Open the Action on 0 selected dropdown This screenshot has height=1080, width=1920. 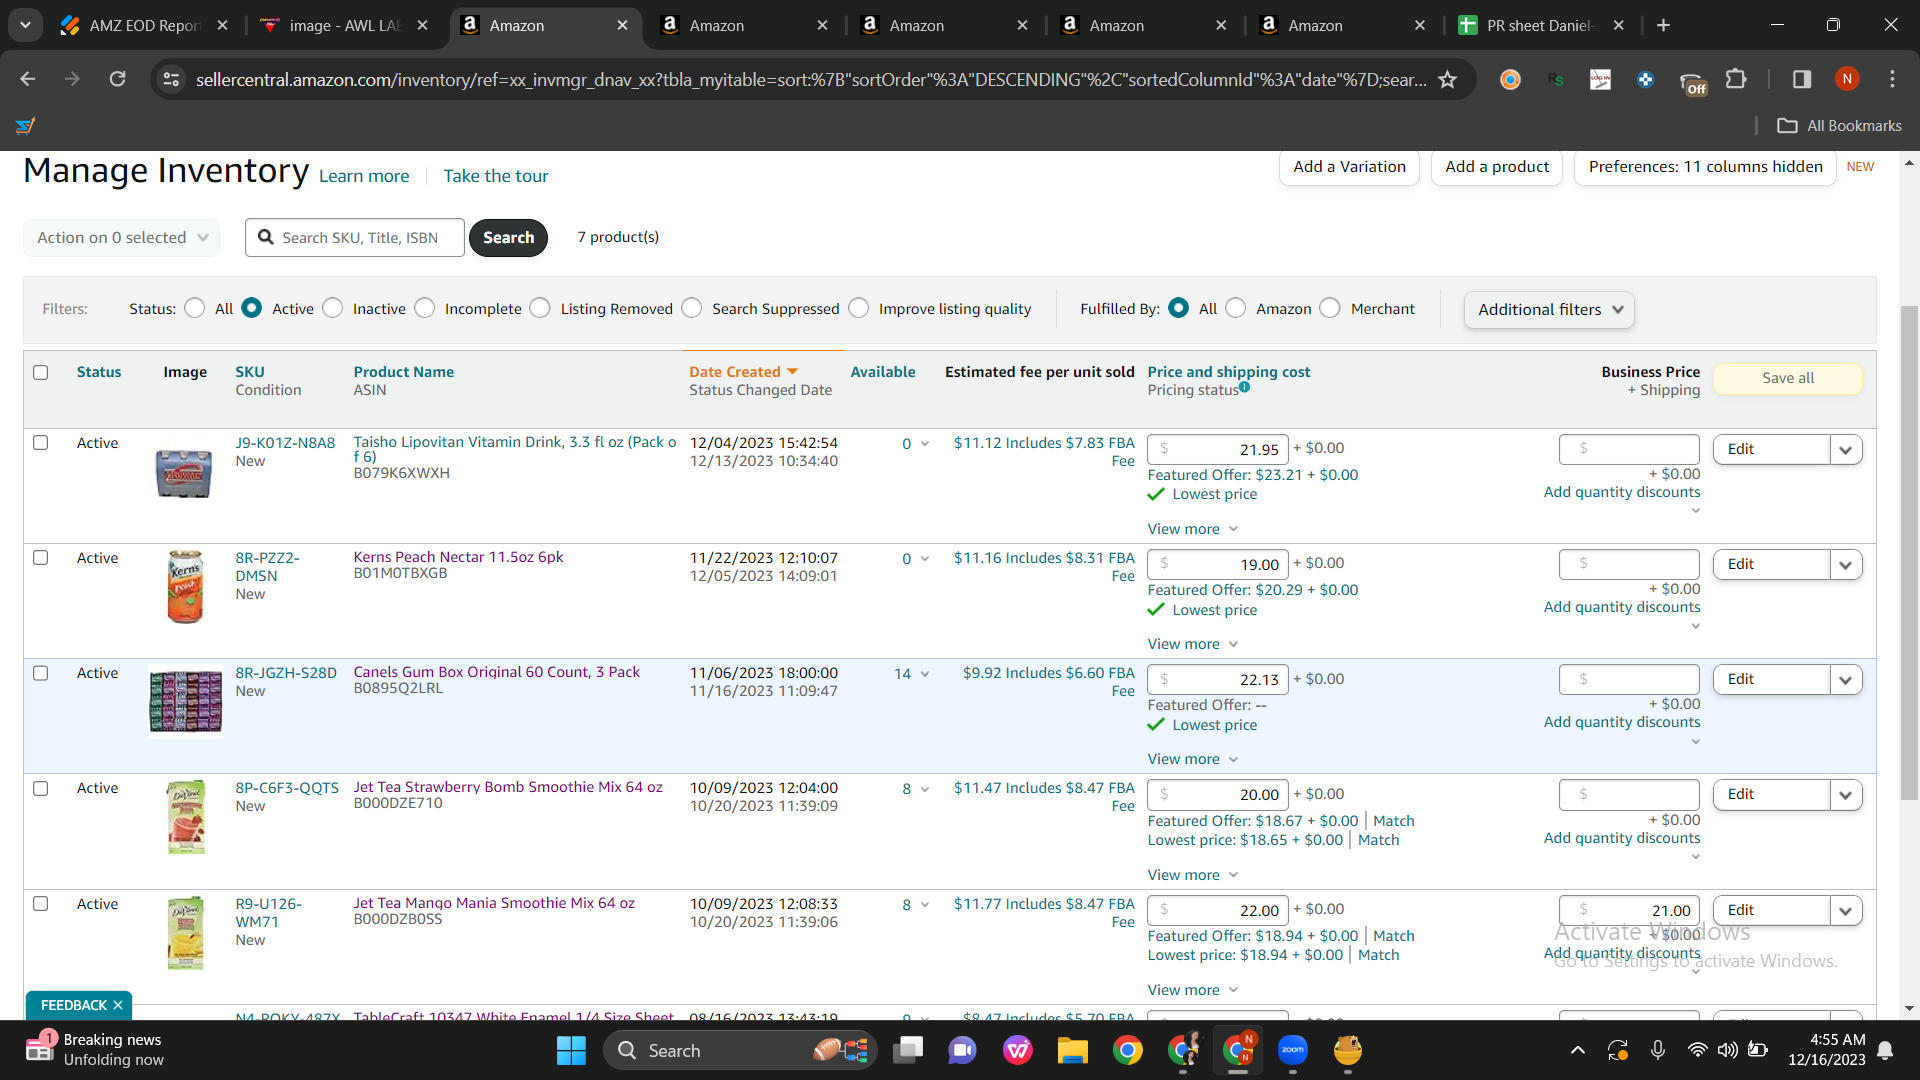point(122,238)
